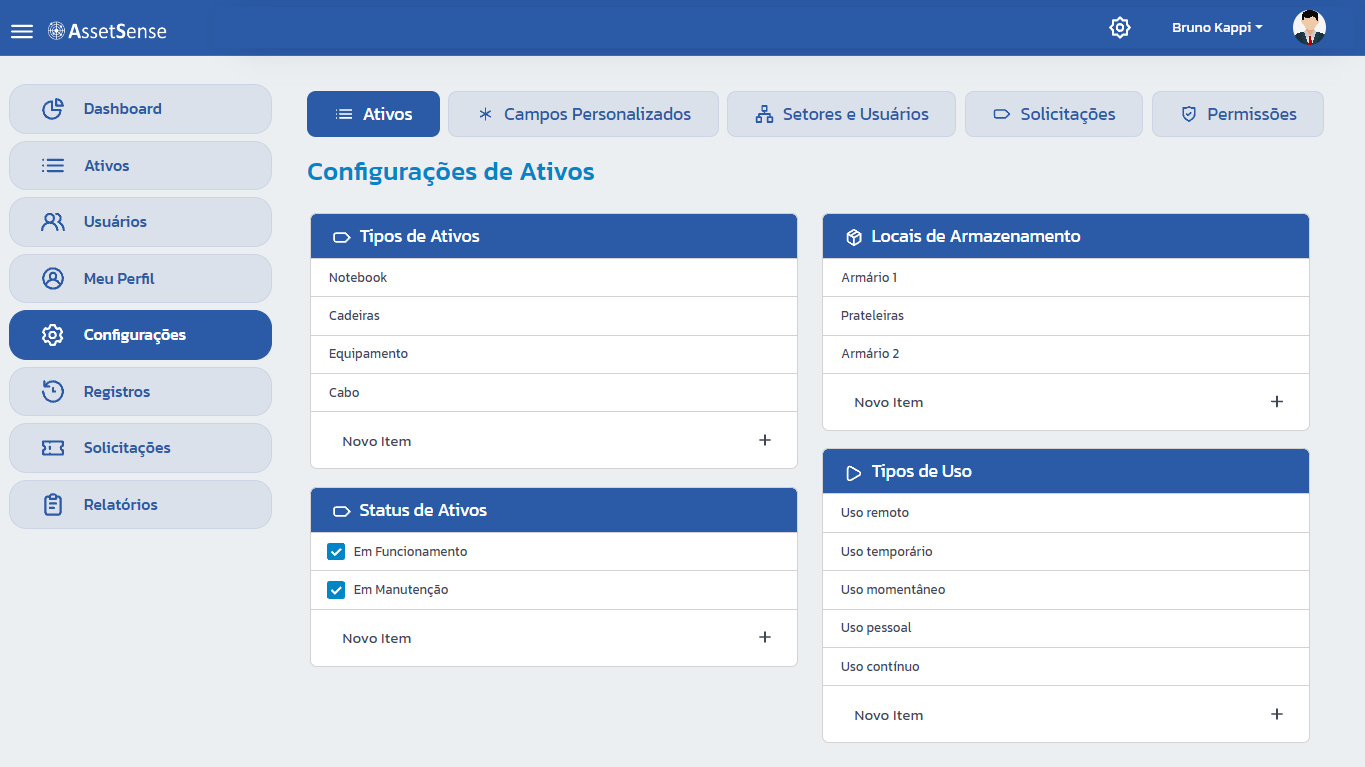Image resolution: width=1365 pixels, height=767 pixels.
Task: Uncheck the Em Funcionamento checkbox
Action: pos(336,552)
